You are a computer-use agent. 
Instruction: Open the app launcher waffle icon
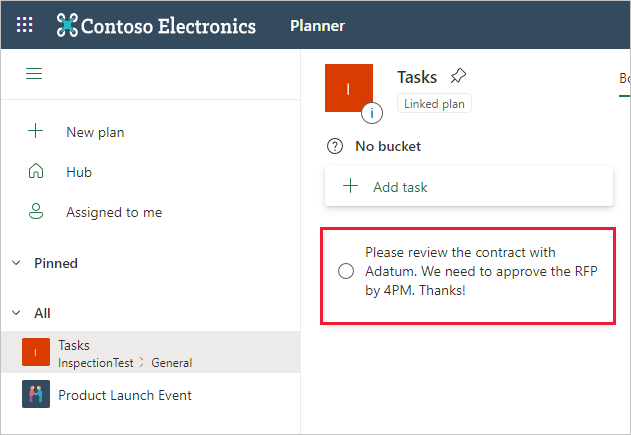tap(25, 25)
